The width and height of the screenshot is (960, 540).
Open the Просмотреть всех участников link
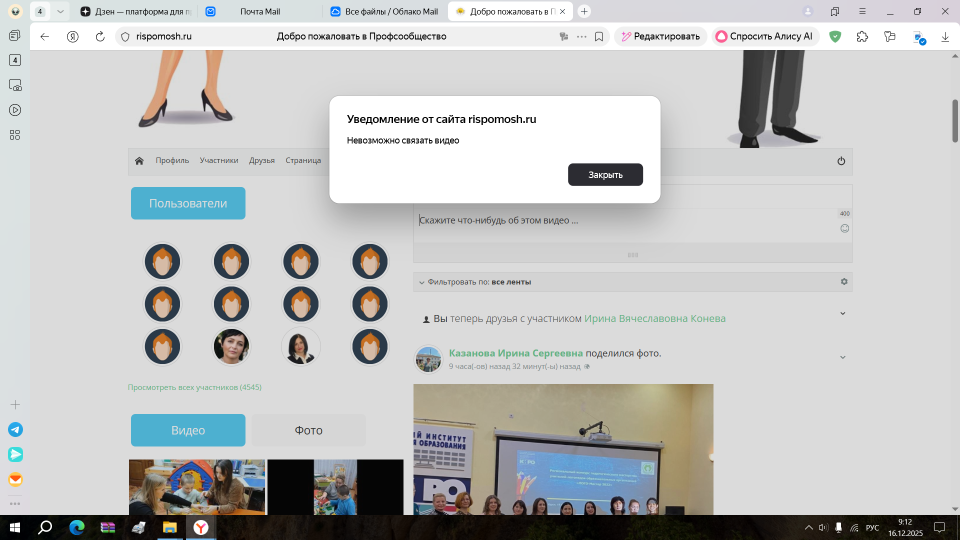194,387
